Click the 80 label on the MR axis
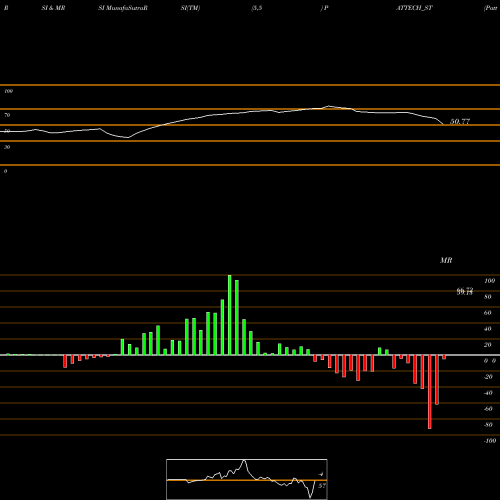This screenshot has height=500, width=500. click(488, 297)
